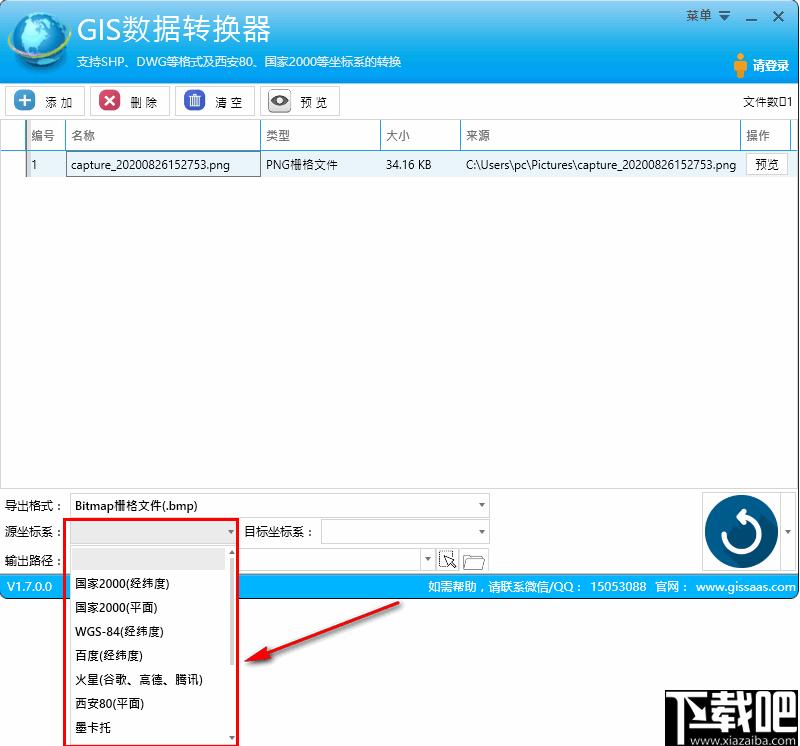Select 墨卡托 option in dropdown list

coord(92,727)
